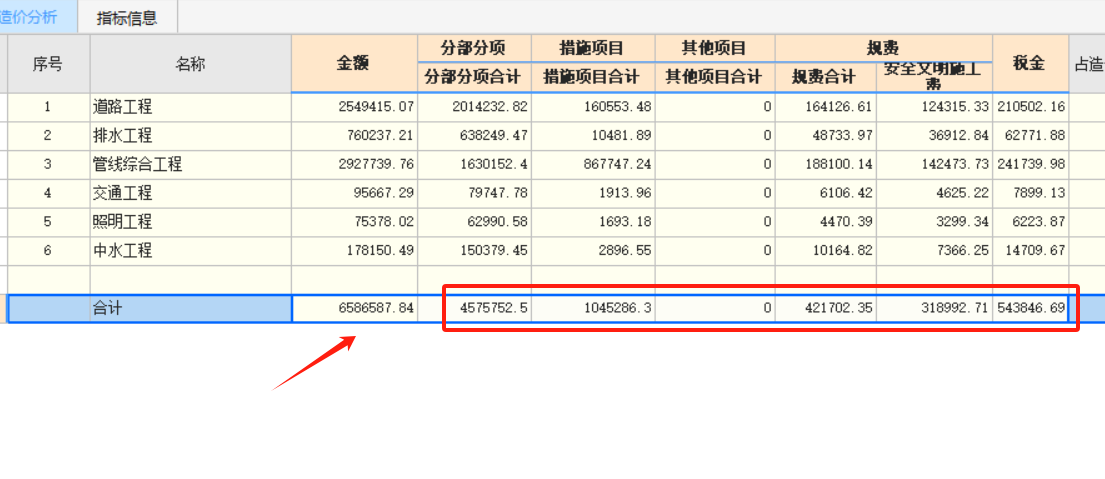Open the 指标信息 tab
This screenshot has height=479, width=1105.
point(127,17)
